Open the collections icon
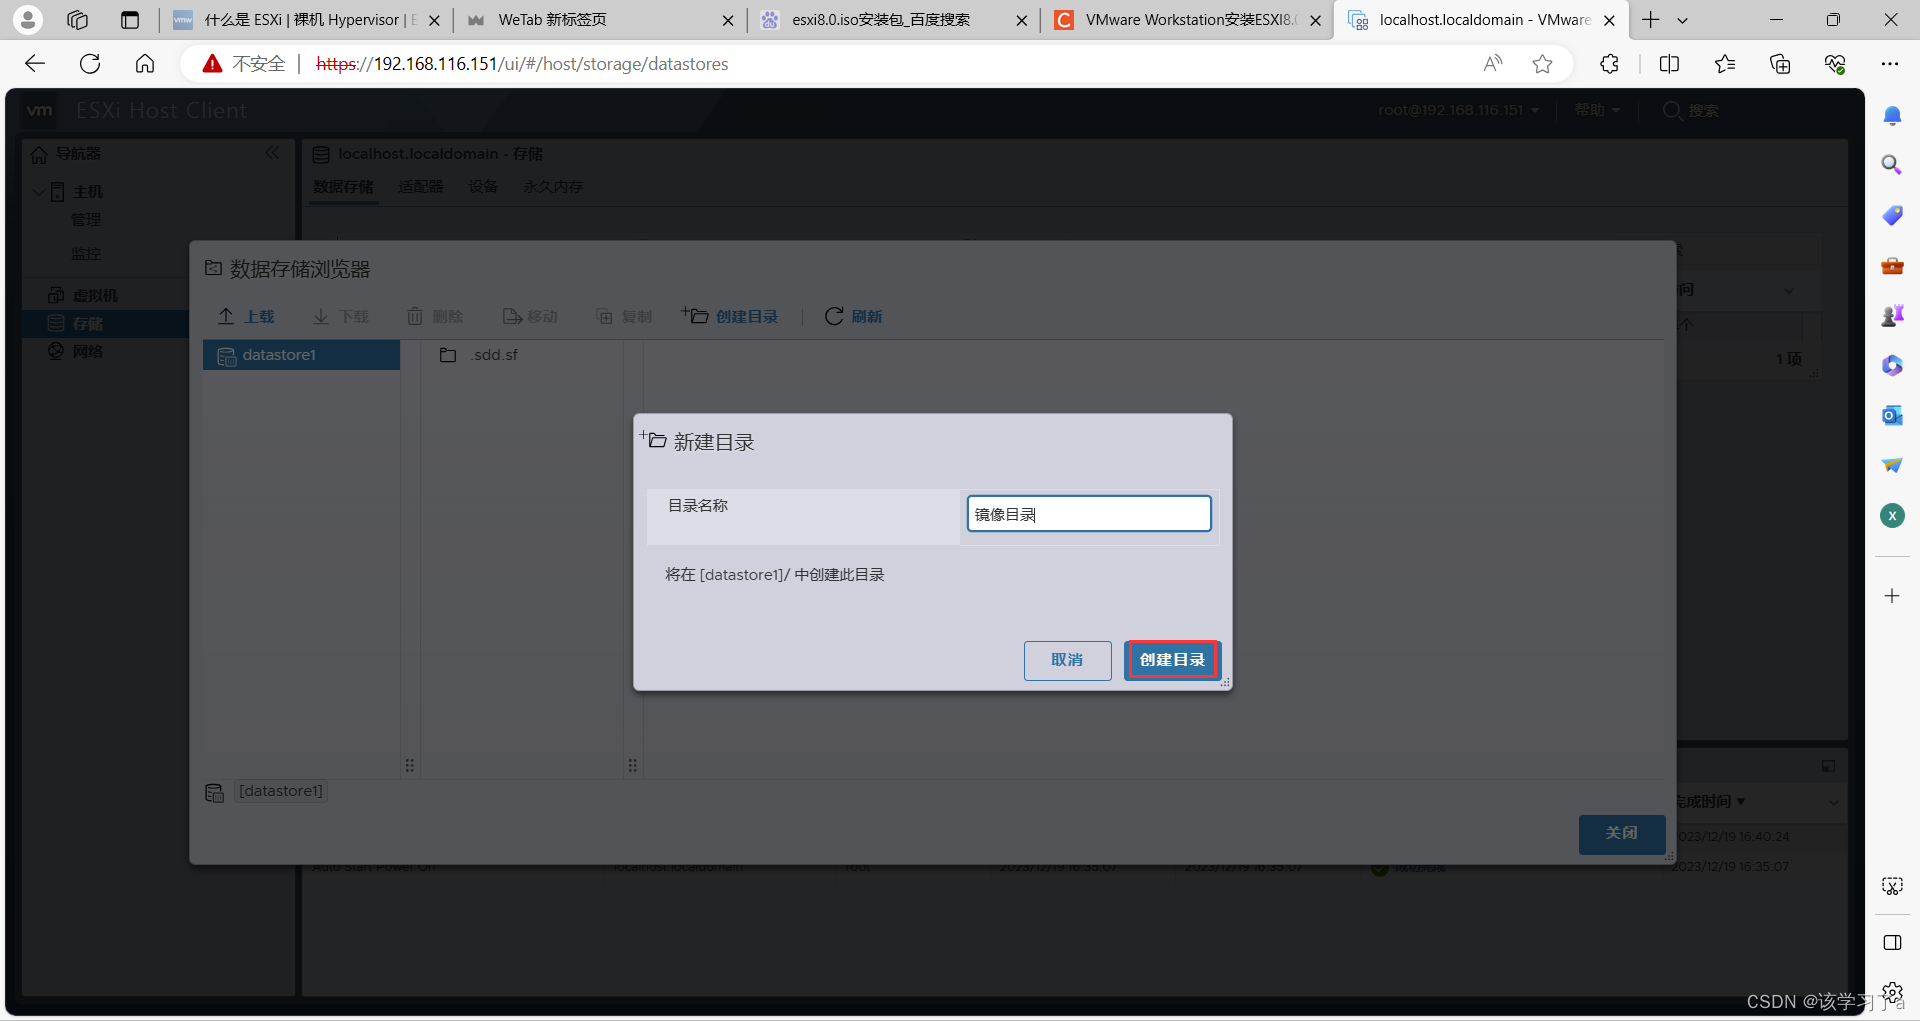This screenshot has height=1021, width=1920. point(1780,64)
